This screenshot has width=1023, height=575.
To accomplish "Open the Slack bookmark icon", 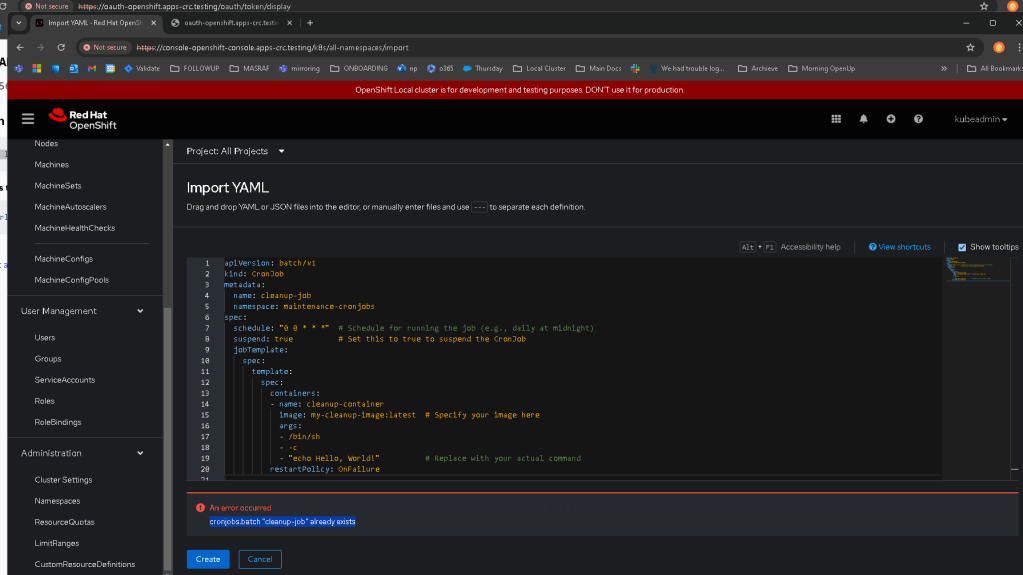I will pos(635,69).
